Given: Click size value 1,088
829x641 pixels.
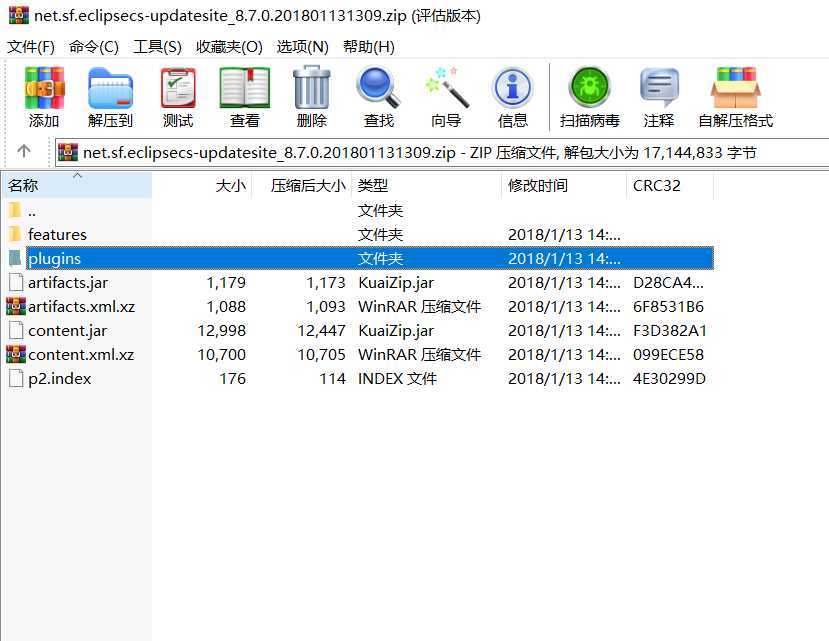Looking at the screenshot, I should coord(226,307).
